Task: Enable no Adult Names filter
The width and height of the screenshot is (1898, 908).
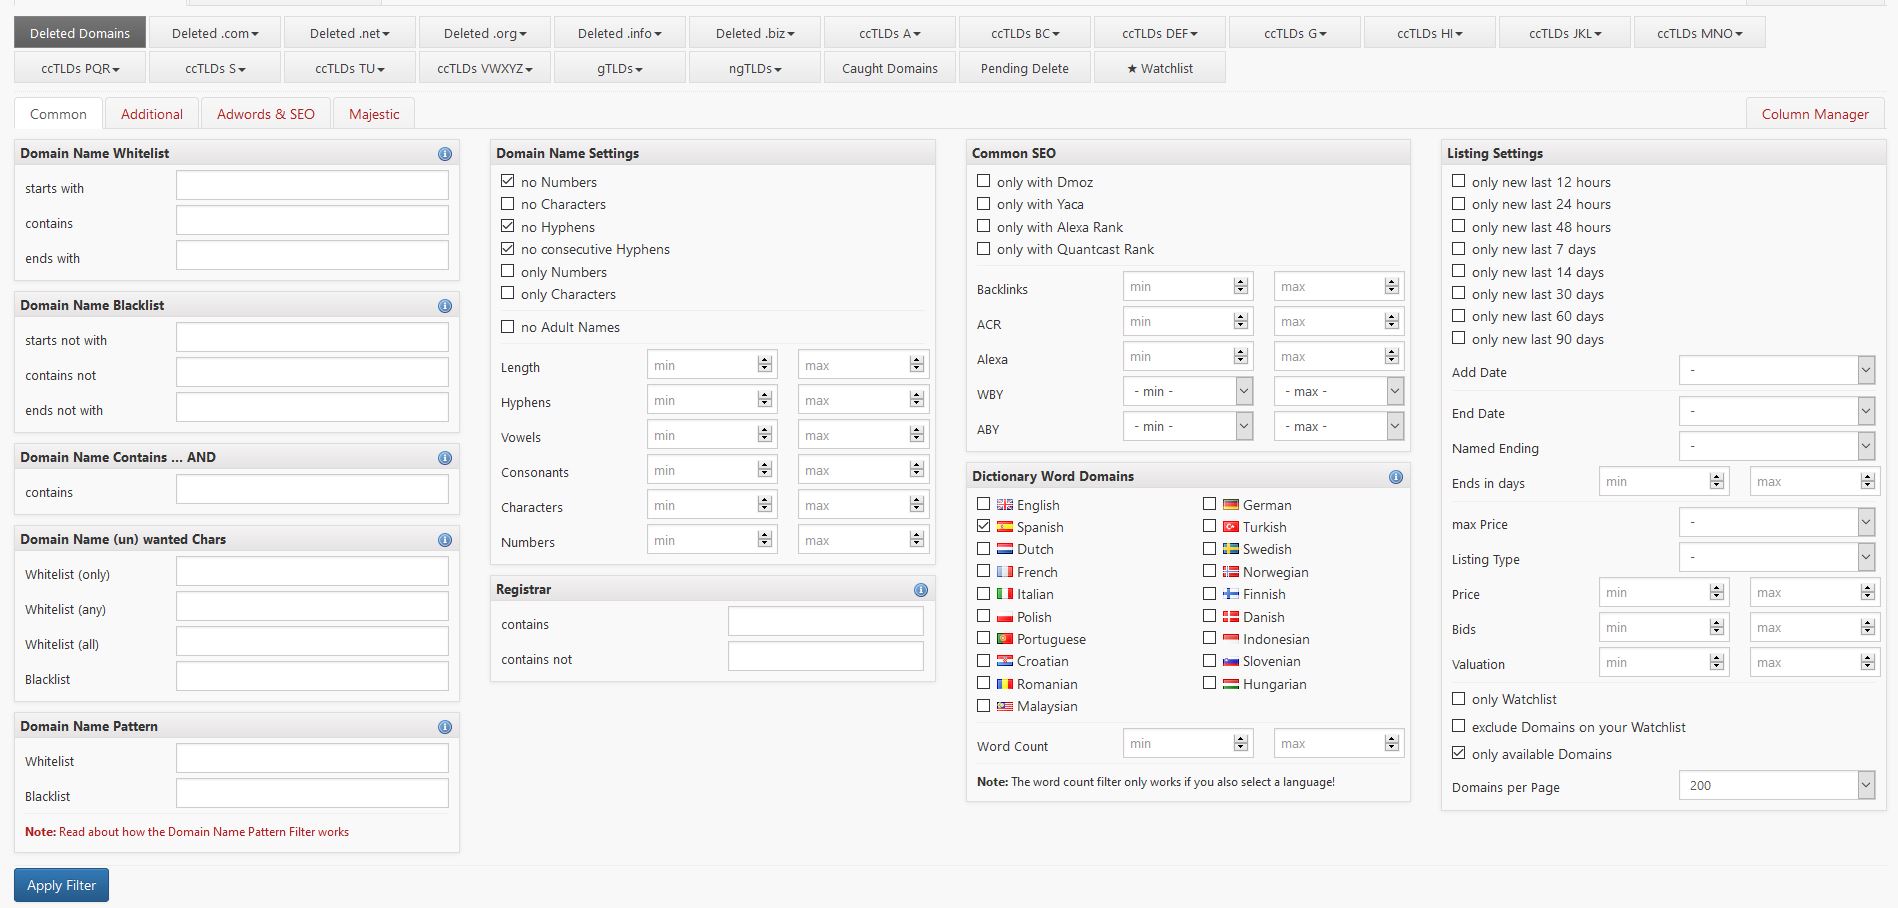Action: pos(508,326)
